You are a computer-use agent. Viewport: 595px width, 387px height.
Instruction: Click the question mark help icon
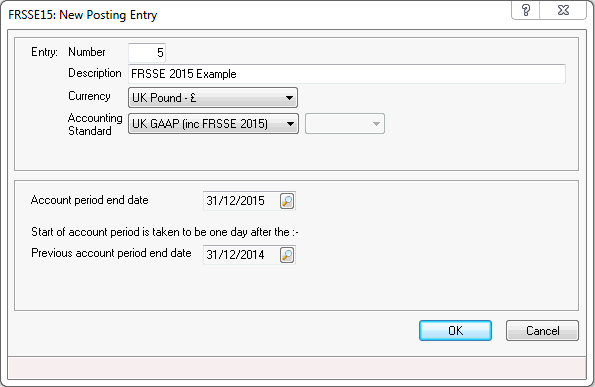(x=526, y=10)
